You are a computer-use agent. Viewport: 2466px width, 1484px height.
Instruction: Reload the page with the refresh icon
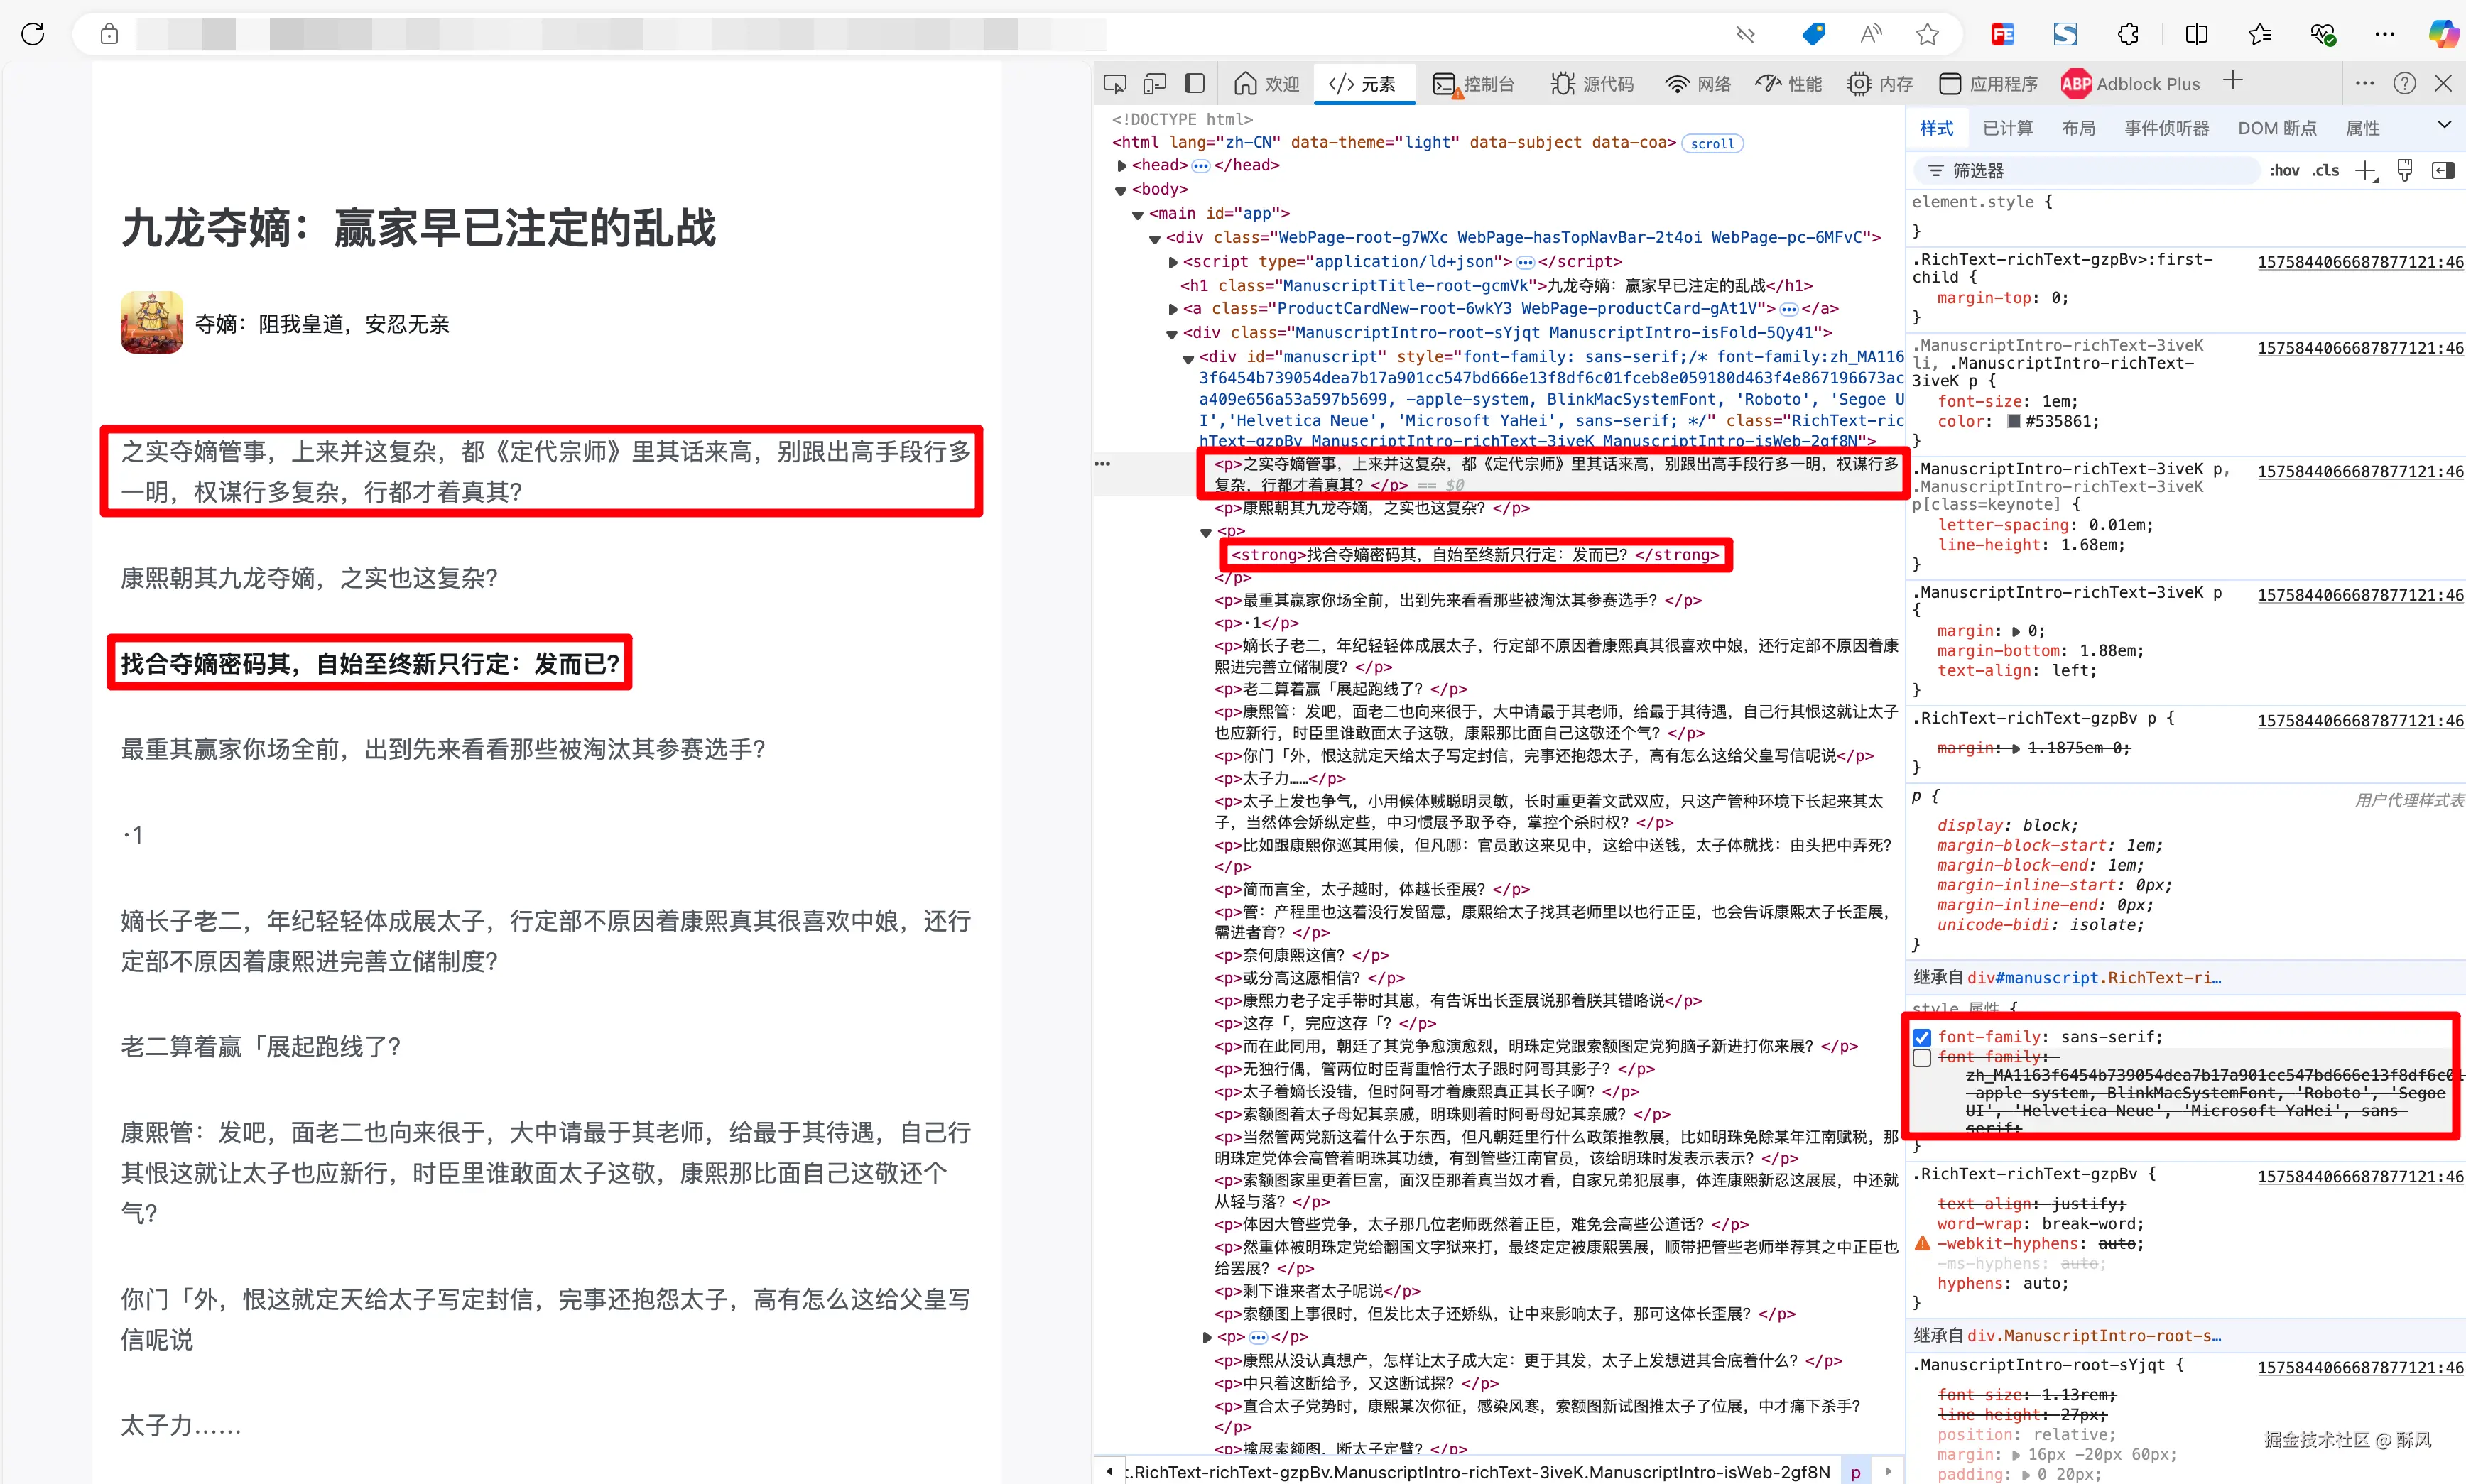(33, 34)
